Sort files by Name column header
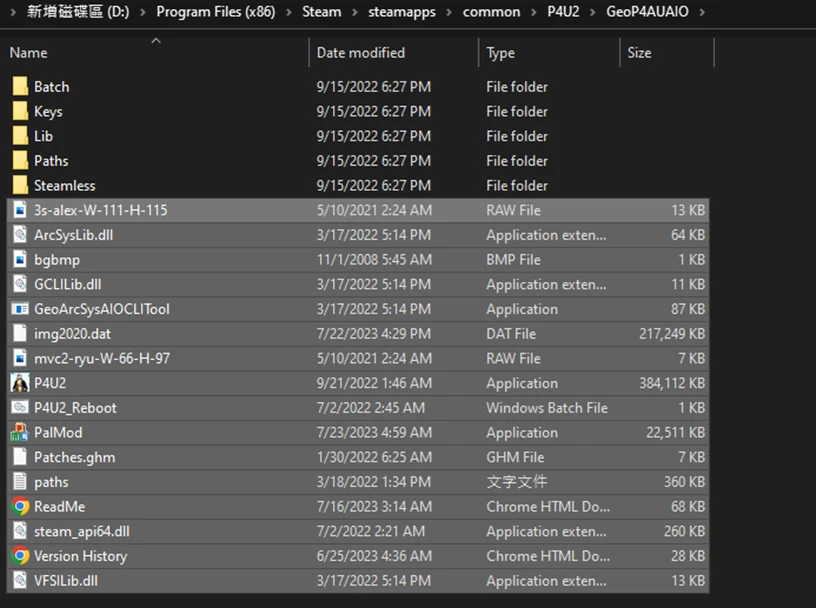Image resolution: width=816 pixels, height=608 pixels. pos(29,53)
